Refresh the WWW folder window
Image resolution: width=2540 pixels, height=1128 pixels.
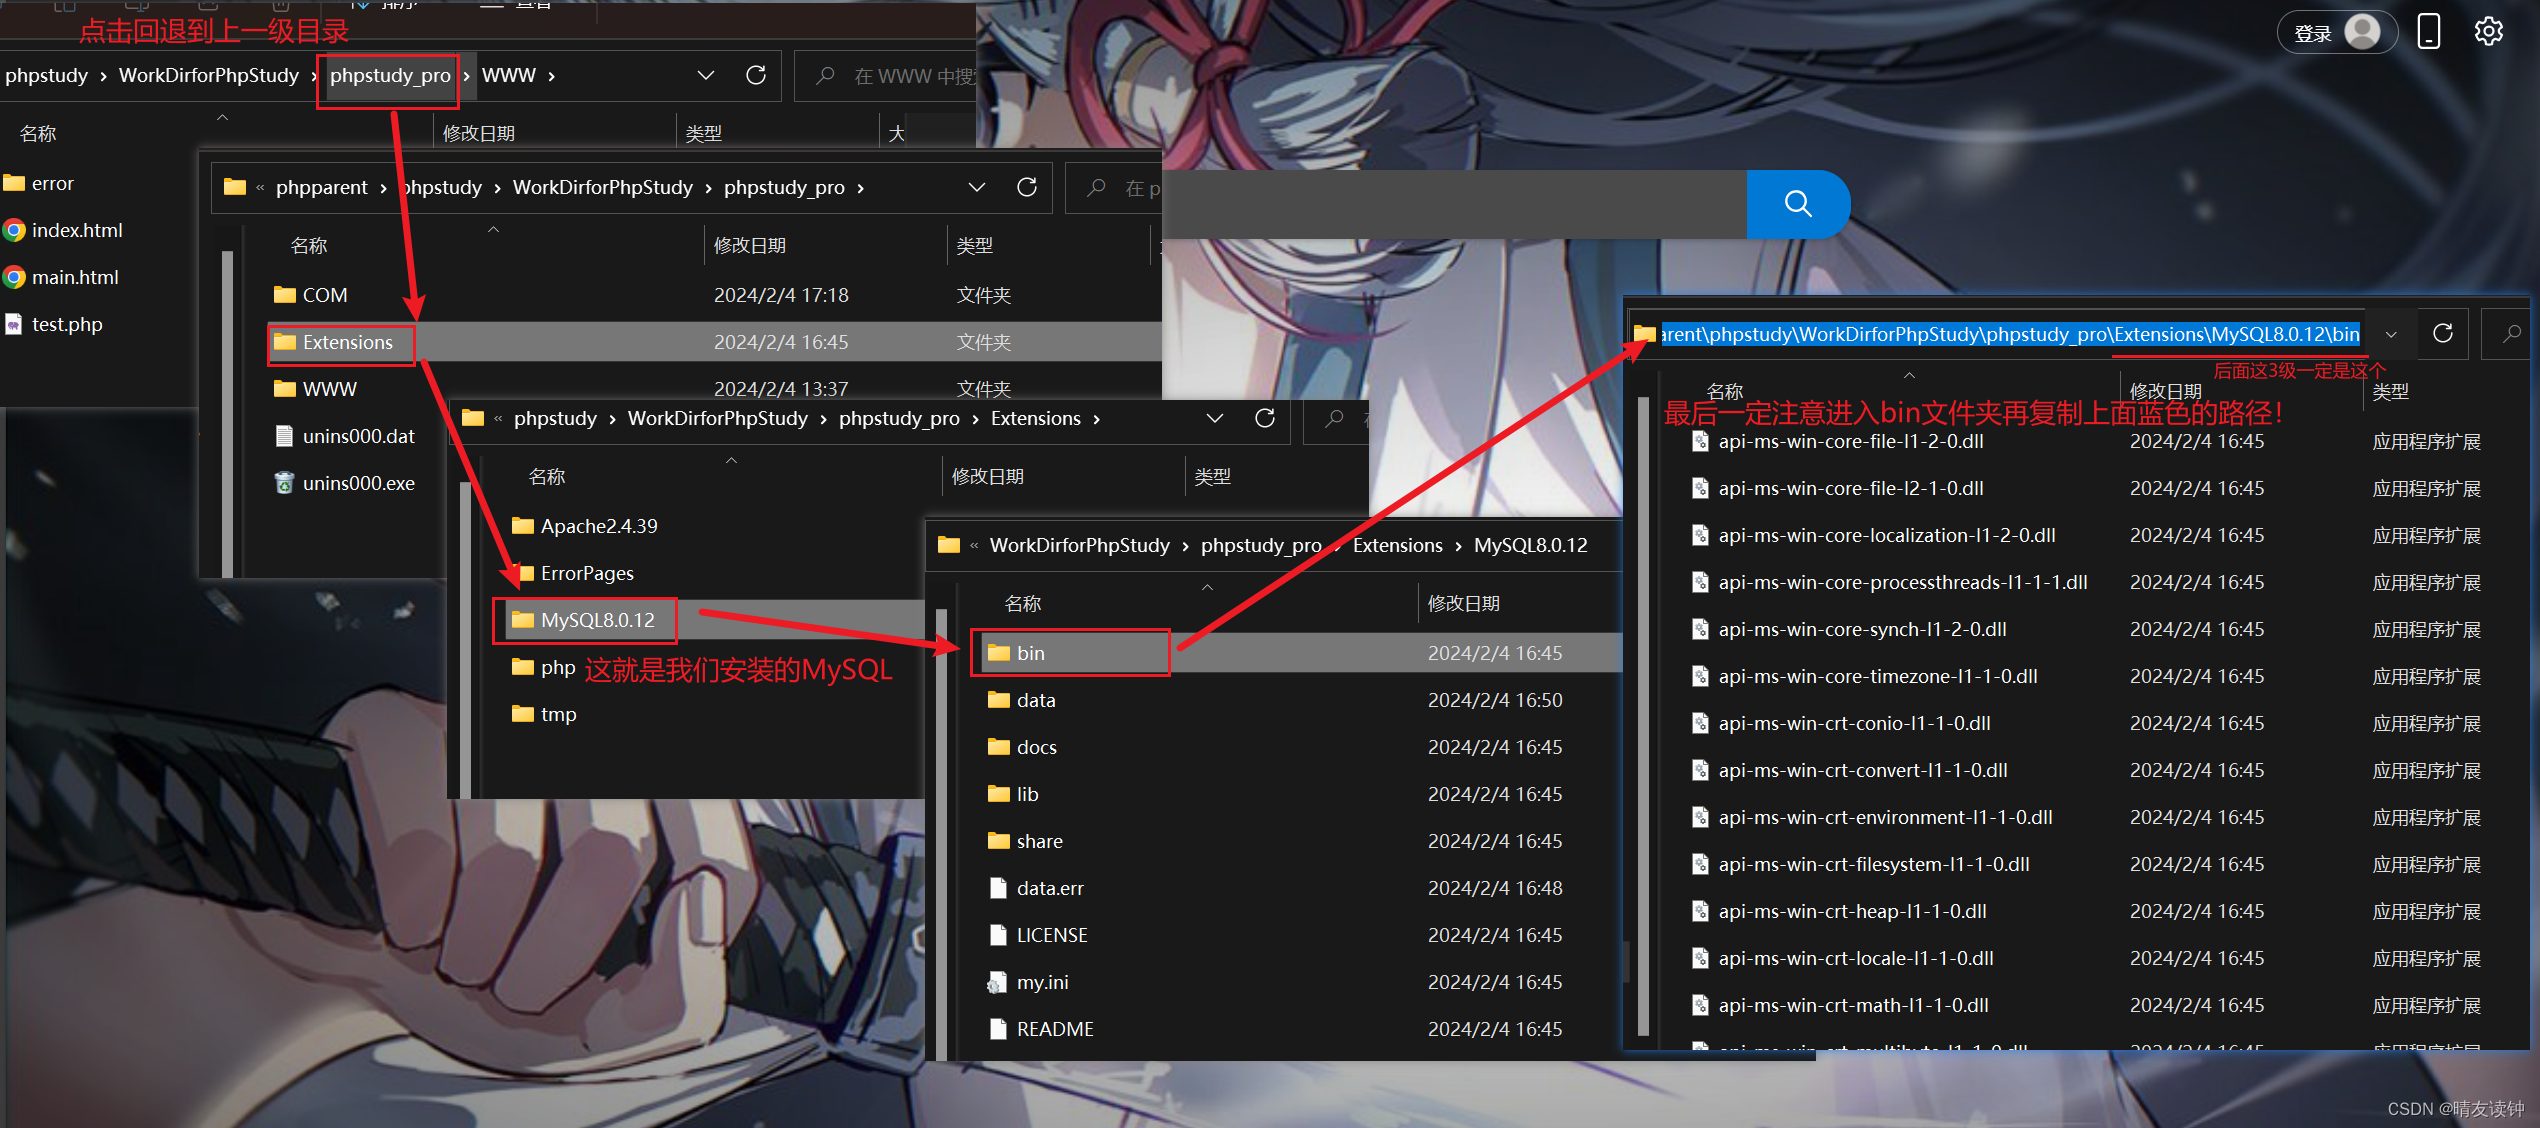pyautogui.click(x=756, y=75)
